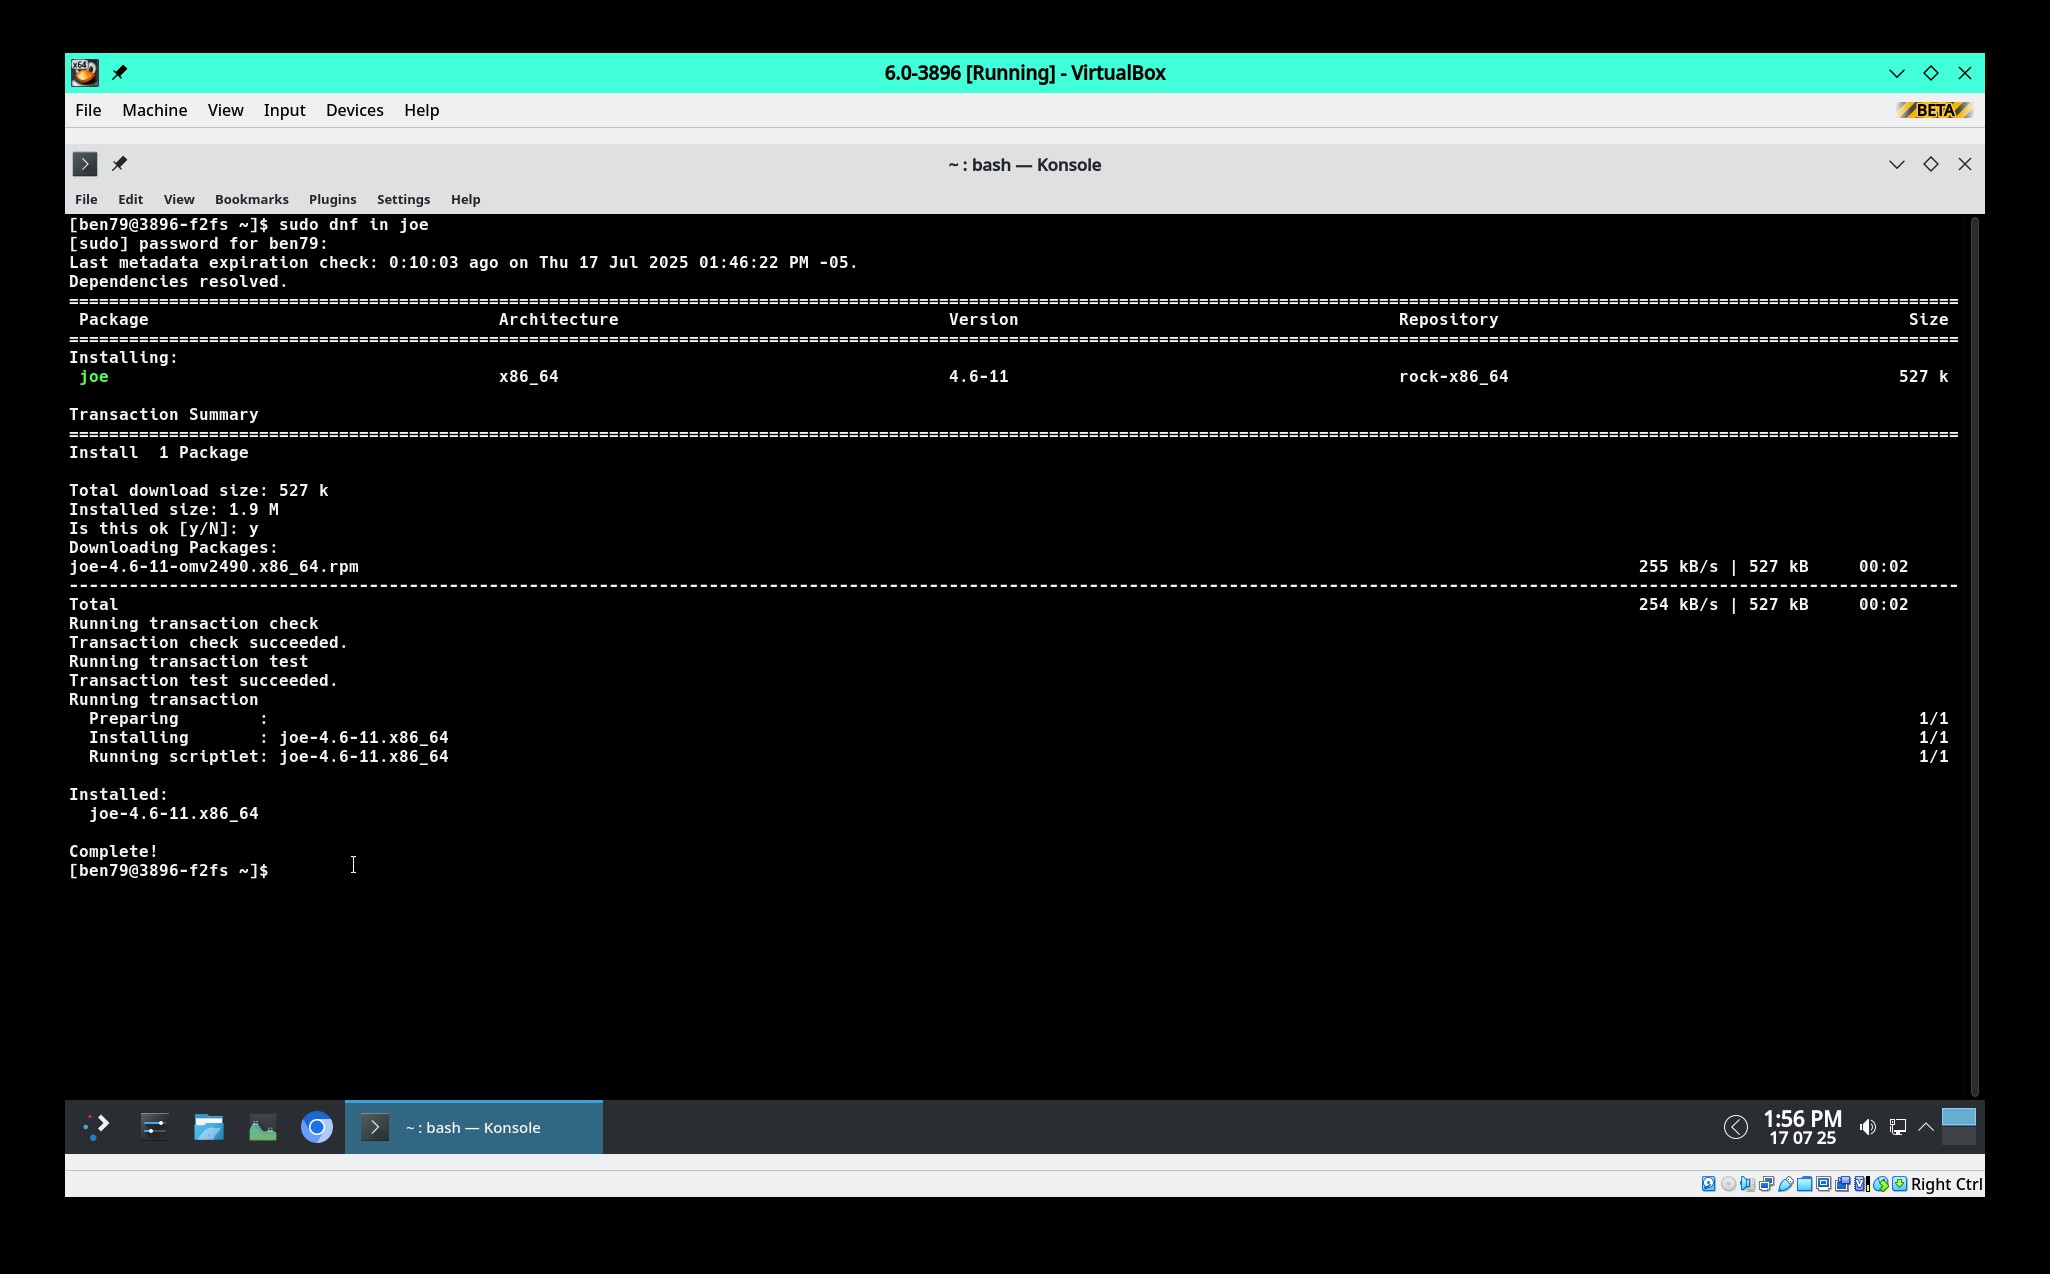Maximize the VirtualBox window with diamond button
The image size is (2050, 1274).
point(1930,73)
